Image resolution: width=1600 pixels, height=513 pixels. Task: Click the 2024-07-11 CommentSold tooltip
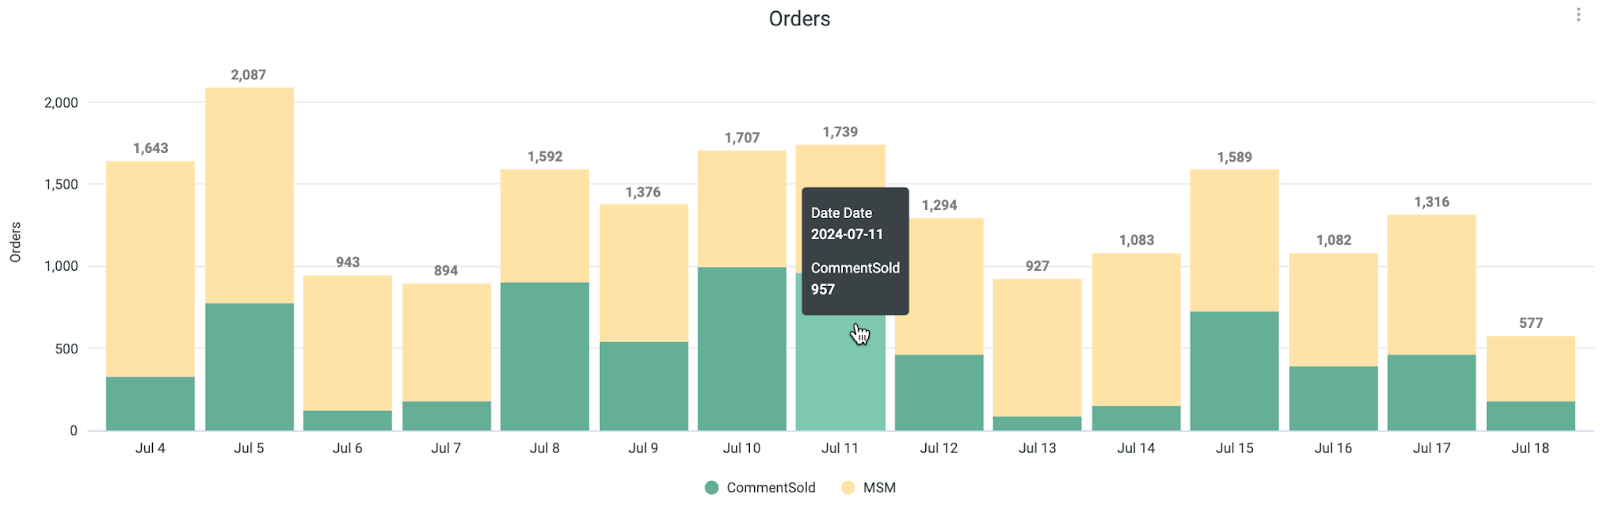[x=855, y=251]
